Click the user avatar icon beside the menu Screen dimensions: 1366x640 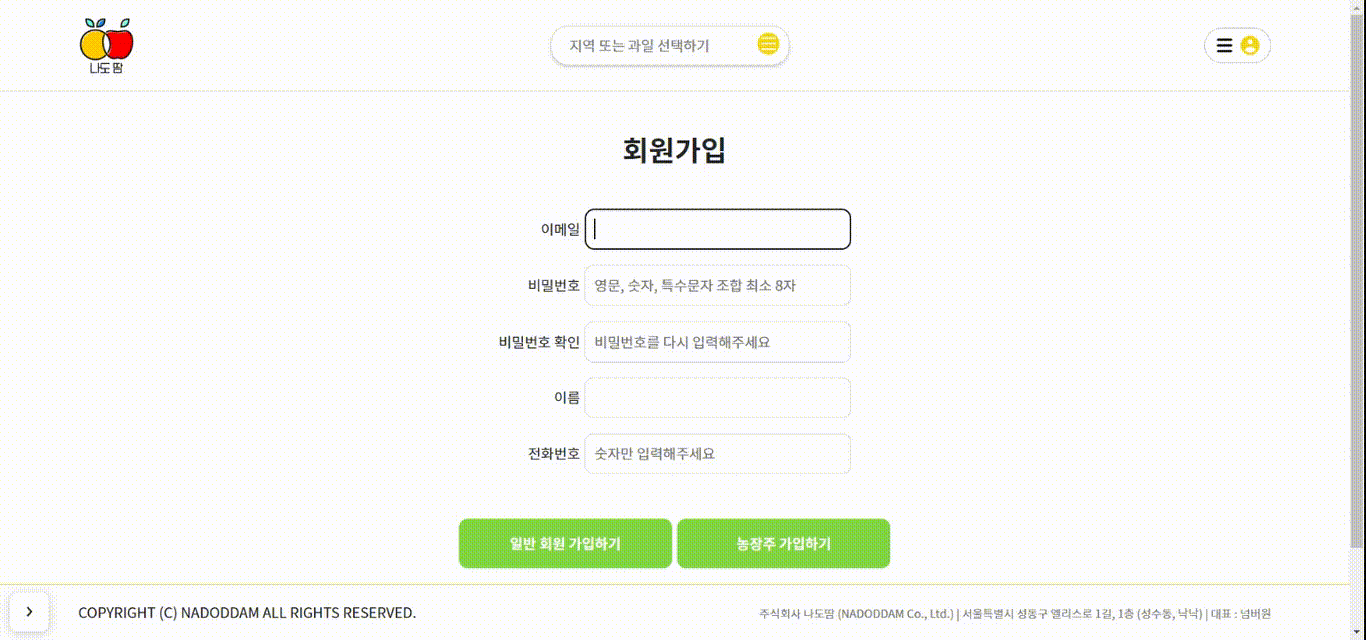click(1250, 45)
